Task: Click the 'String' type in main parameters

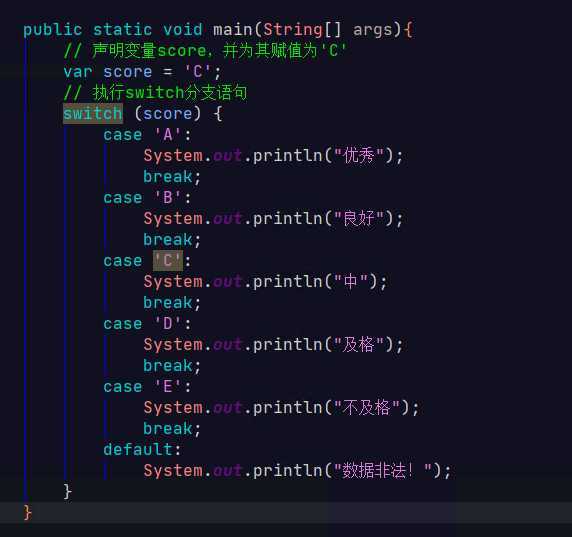Action: (x=293, y=30)
